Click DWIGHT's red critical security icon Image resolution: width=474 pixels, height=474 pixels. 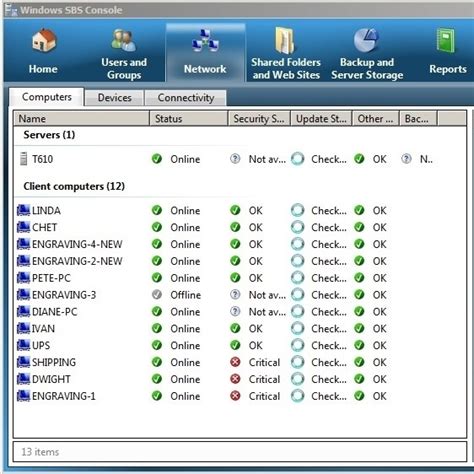coord(235,379)
